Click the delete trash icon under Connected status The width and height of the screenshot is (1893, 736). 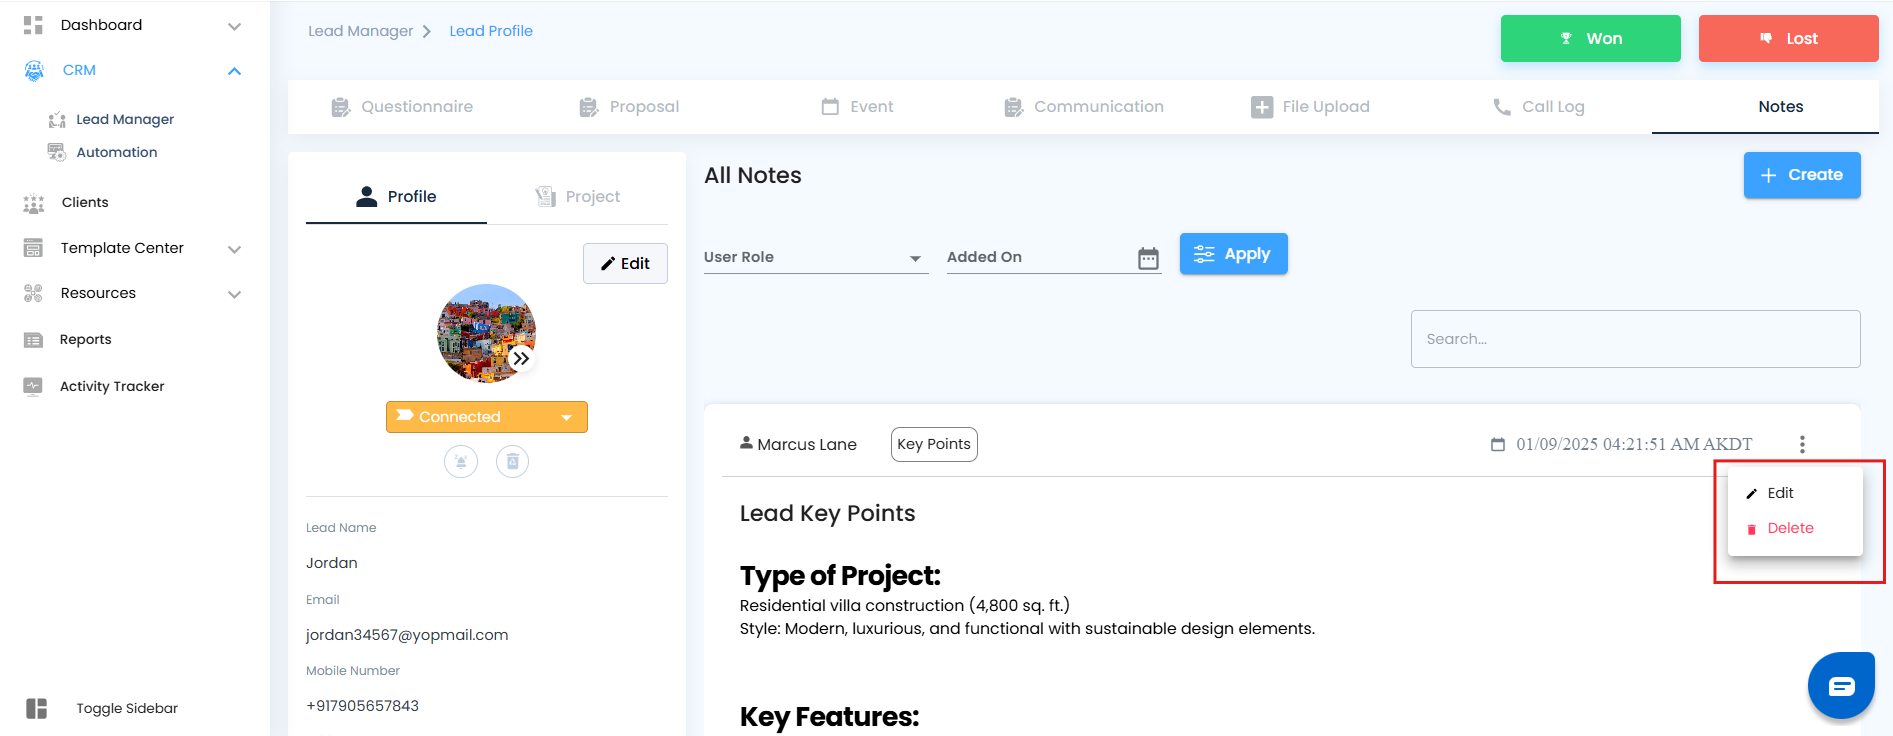pos(512,461)
